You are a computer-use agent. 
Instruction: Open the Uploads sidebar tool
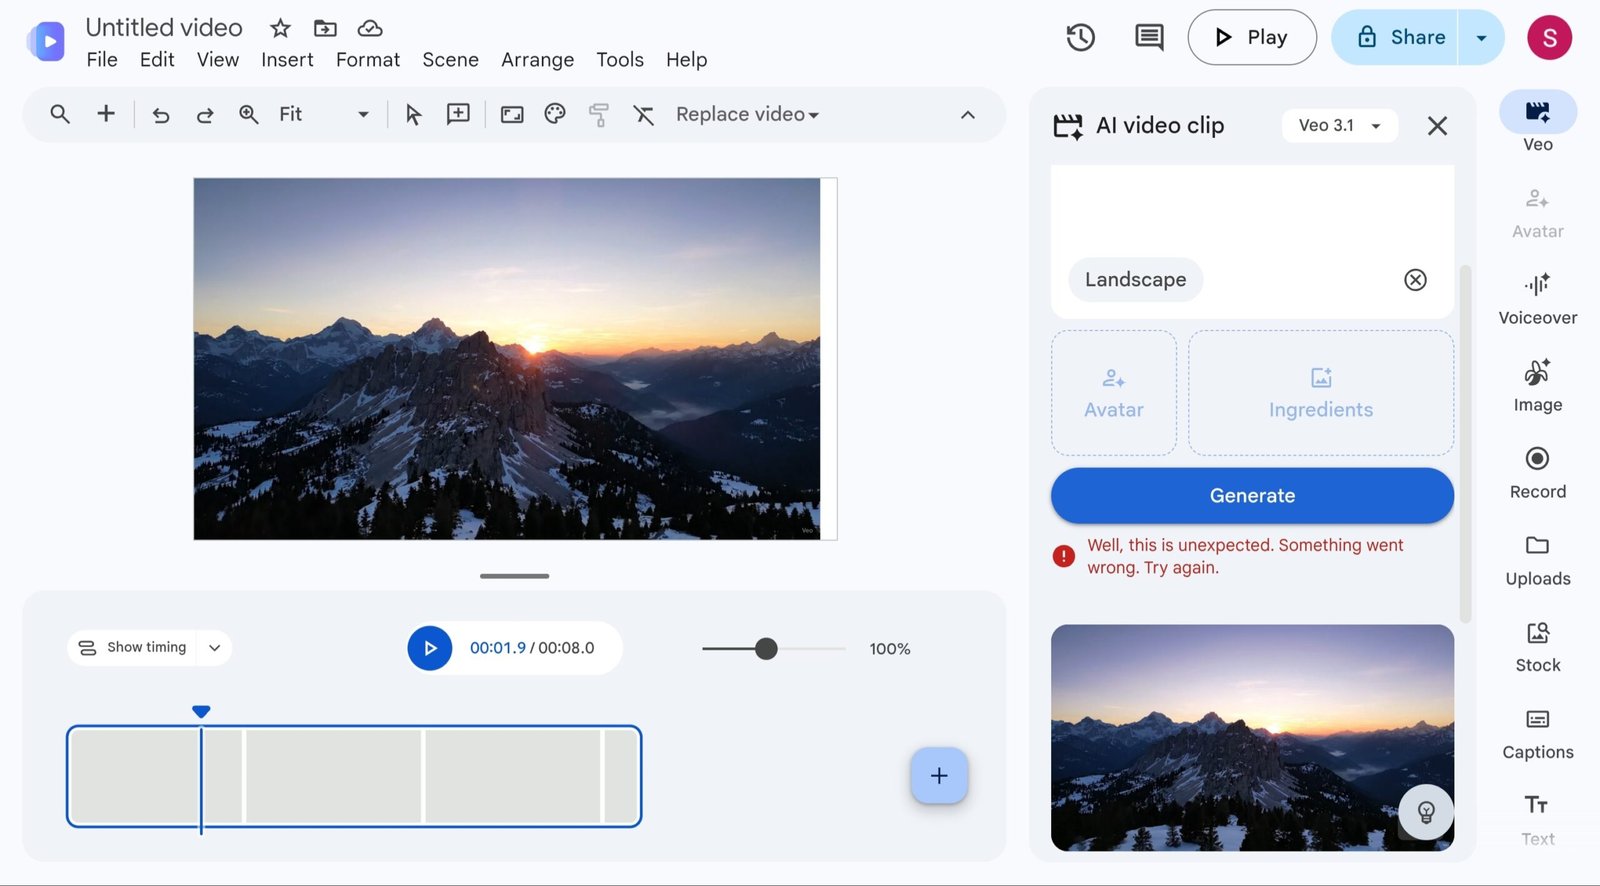(1538, 560)
